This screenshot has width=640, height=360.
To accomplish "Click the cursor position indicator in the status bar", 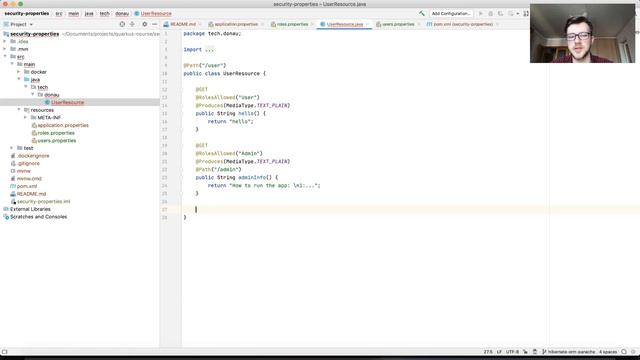I will click(x=488, y=351).
